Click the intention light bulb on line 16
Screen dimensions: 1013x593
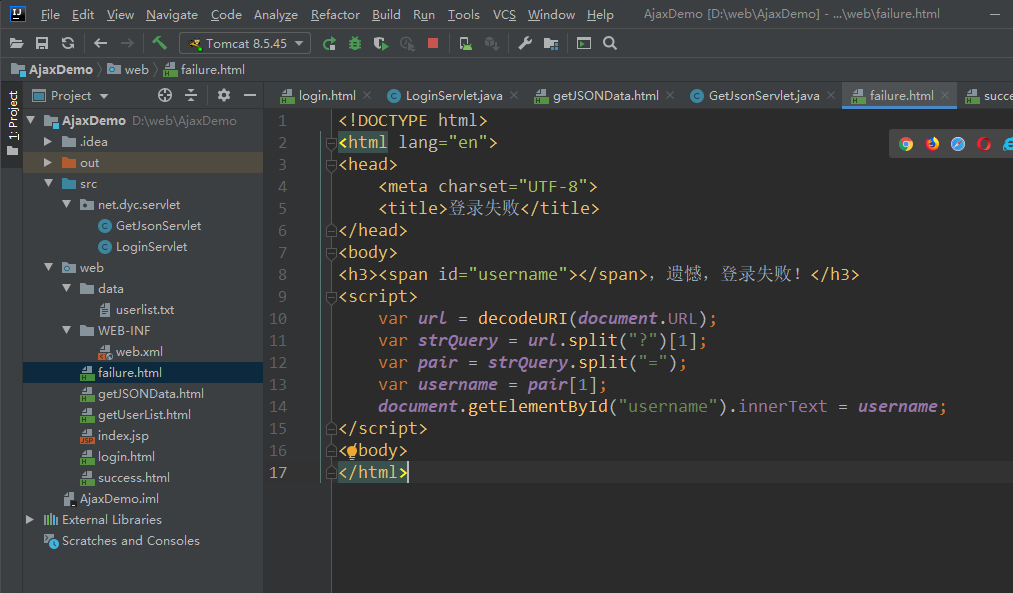[x=351, y=451]
